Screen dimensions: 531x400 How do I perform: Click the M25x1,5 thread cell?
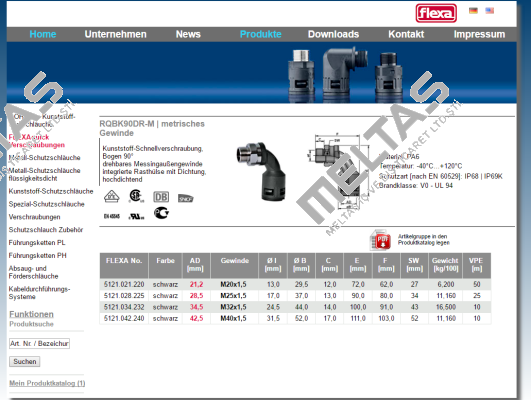(233, 296)
